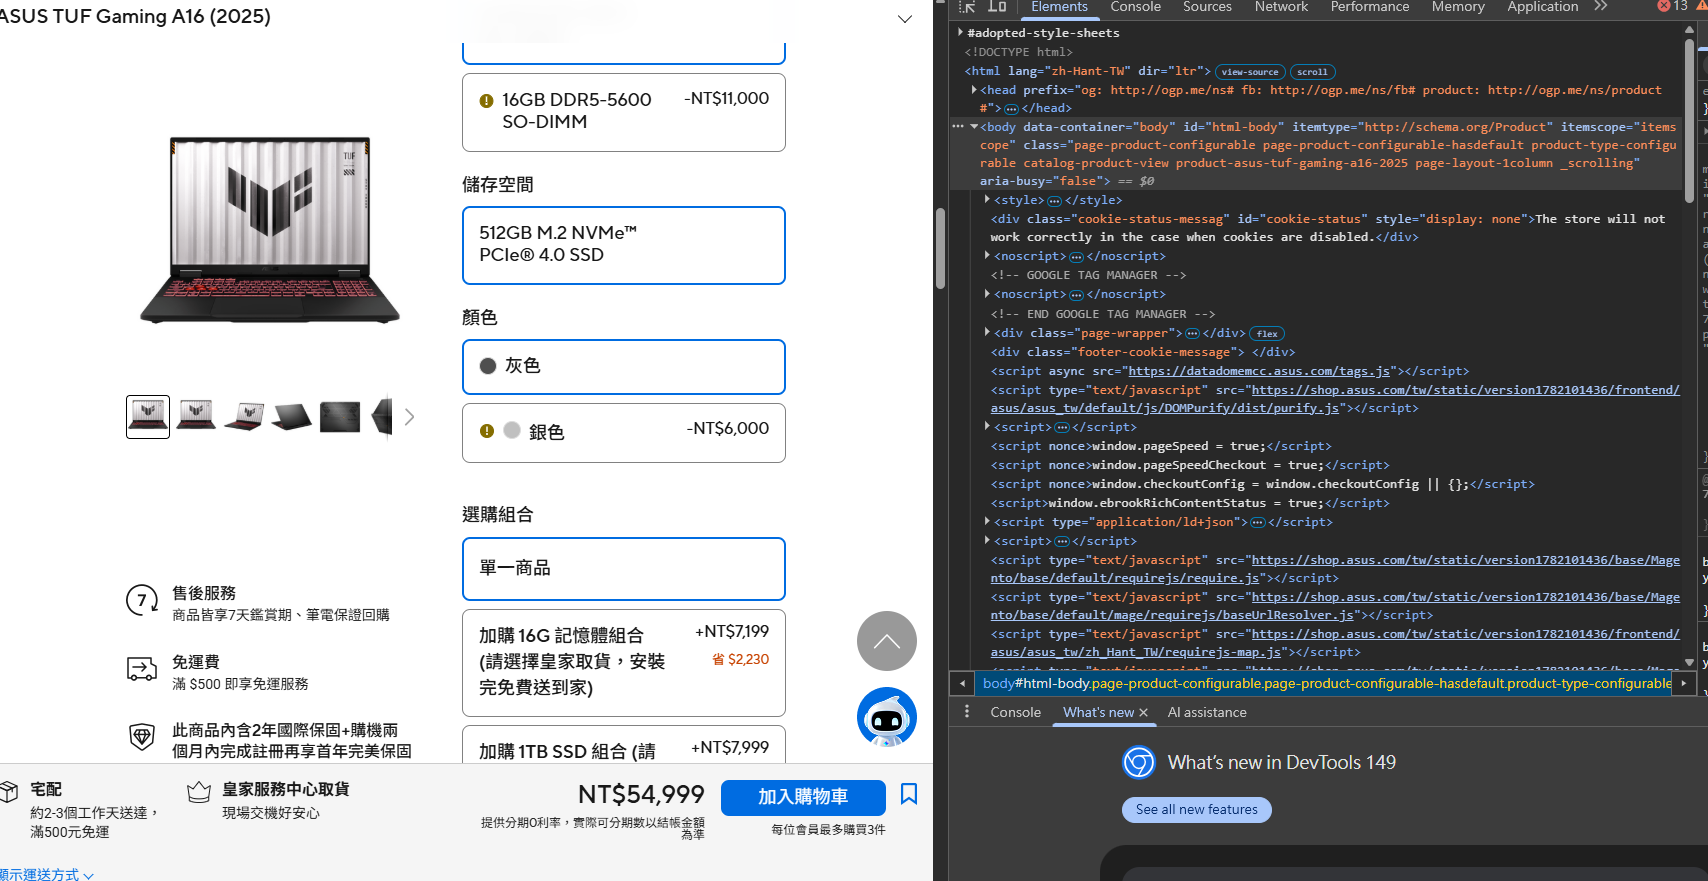Click the warning icon on the silver color option
Viewport: 1708px width, 881px height.
click(x=486, y=431)
